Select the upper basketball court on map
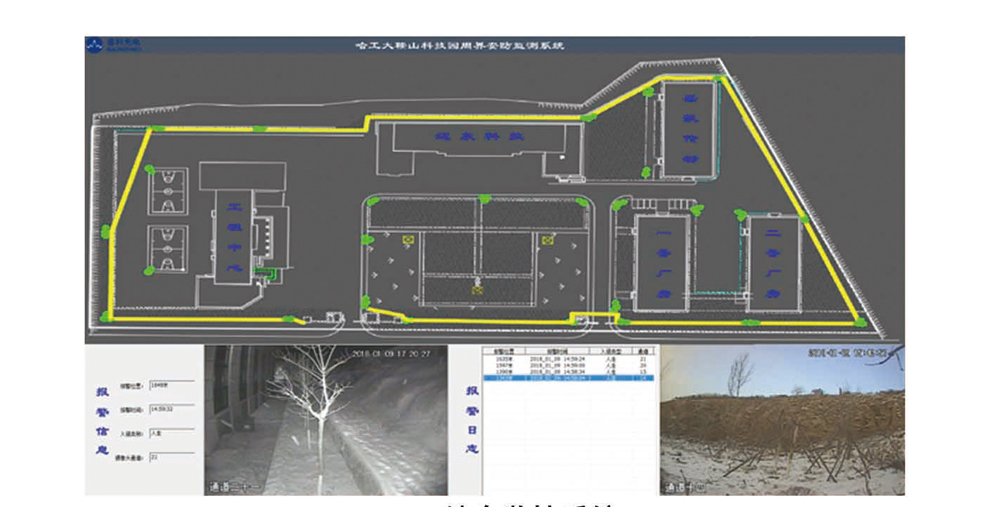Image resolution: width=997 pixels, height=525 pixels. [168, 189]
